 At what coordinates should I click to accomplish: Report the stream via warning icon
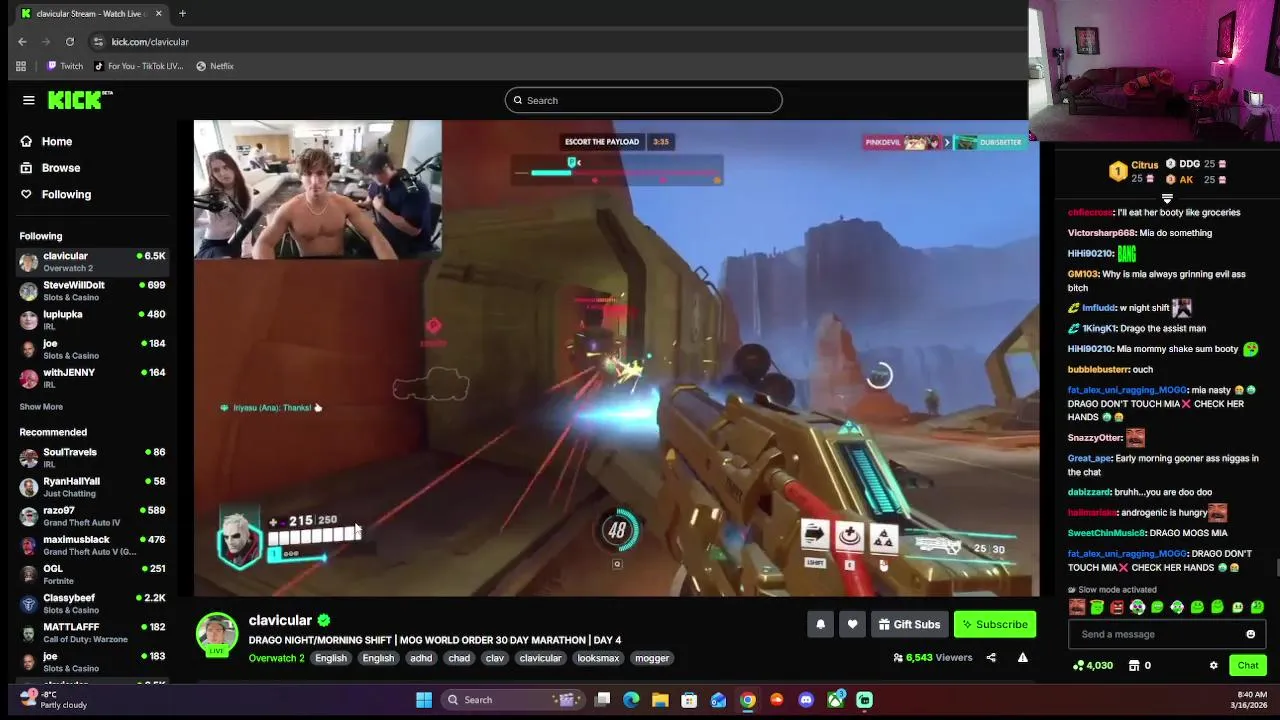(1022, 658)
